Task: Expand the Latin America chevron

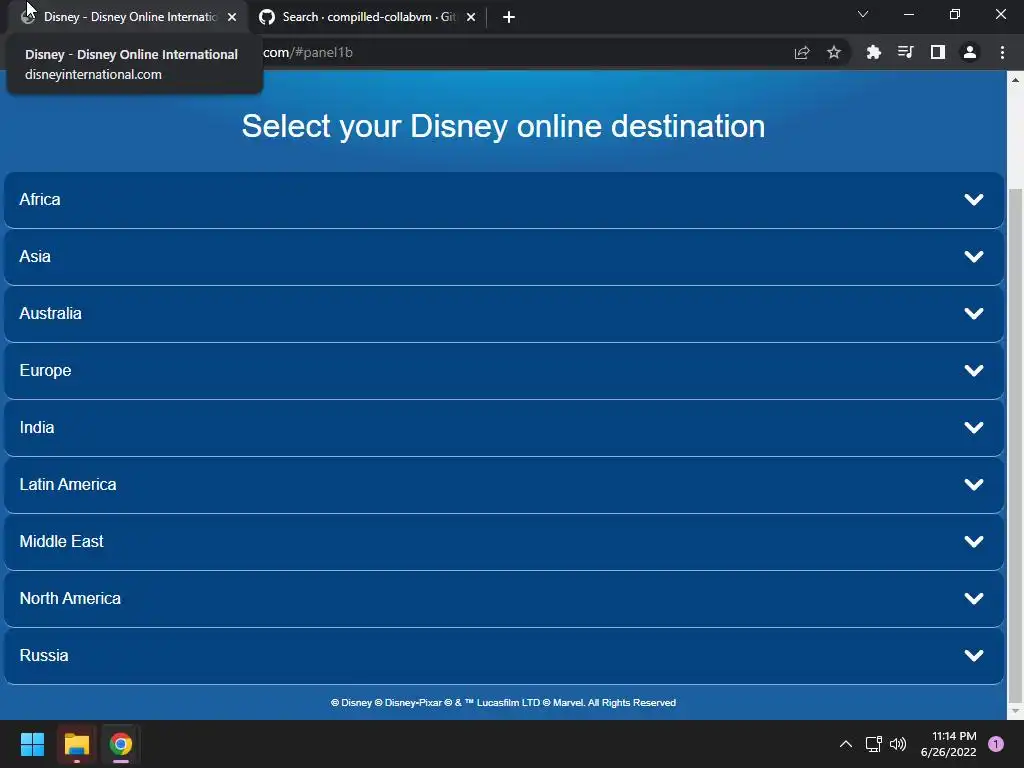Action: coord(974,485)
